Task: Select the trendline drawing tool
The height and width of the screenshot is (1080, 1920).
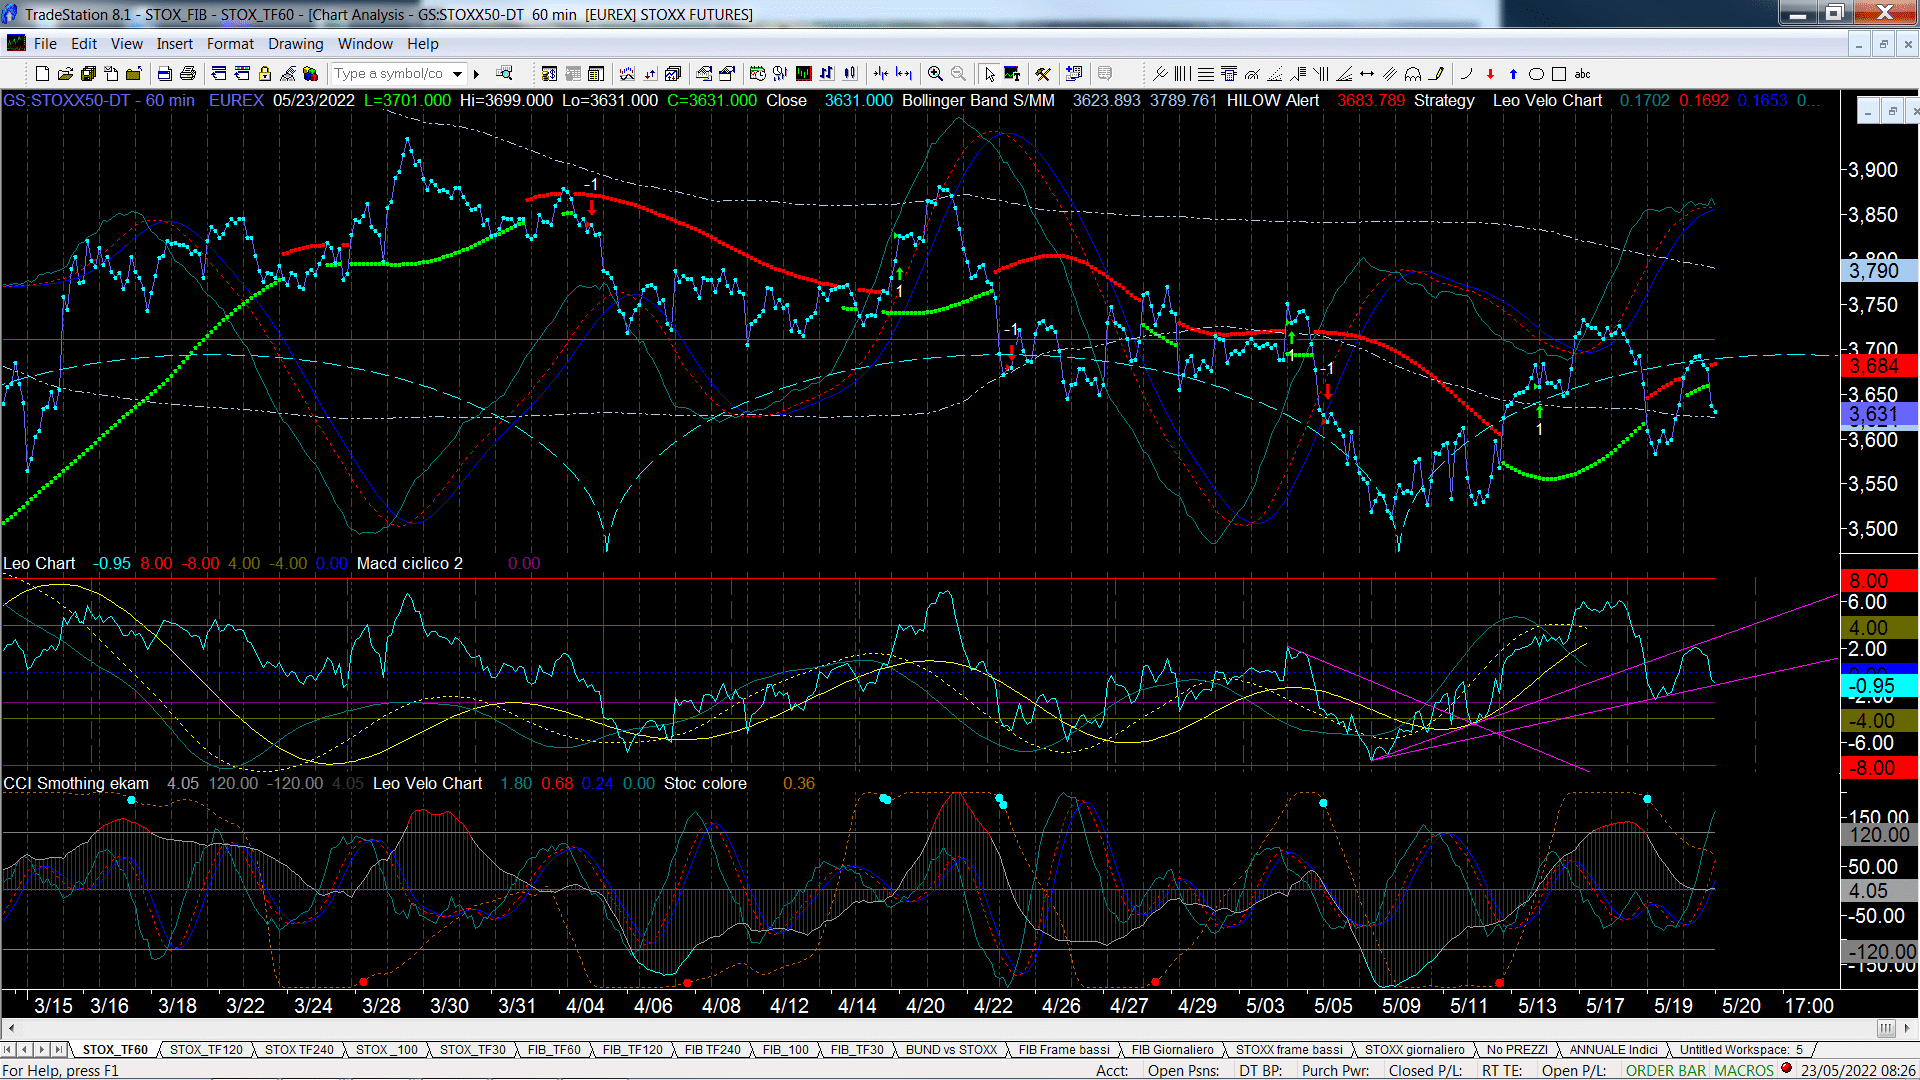Action: tap(1160, 74)
